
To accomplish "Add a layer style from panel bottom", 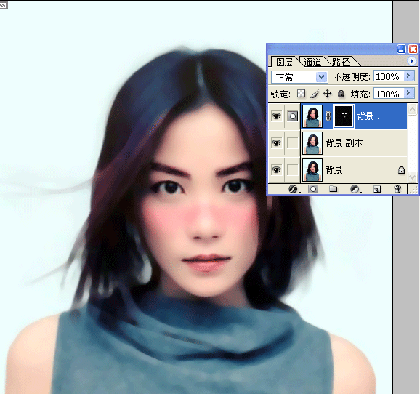I will pyautogui.click(x=293, y=189).
